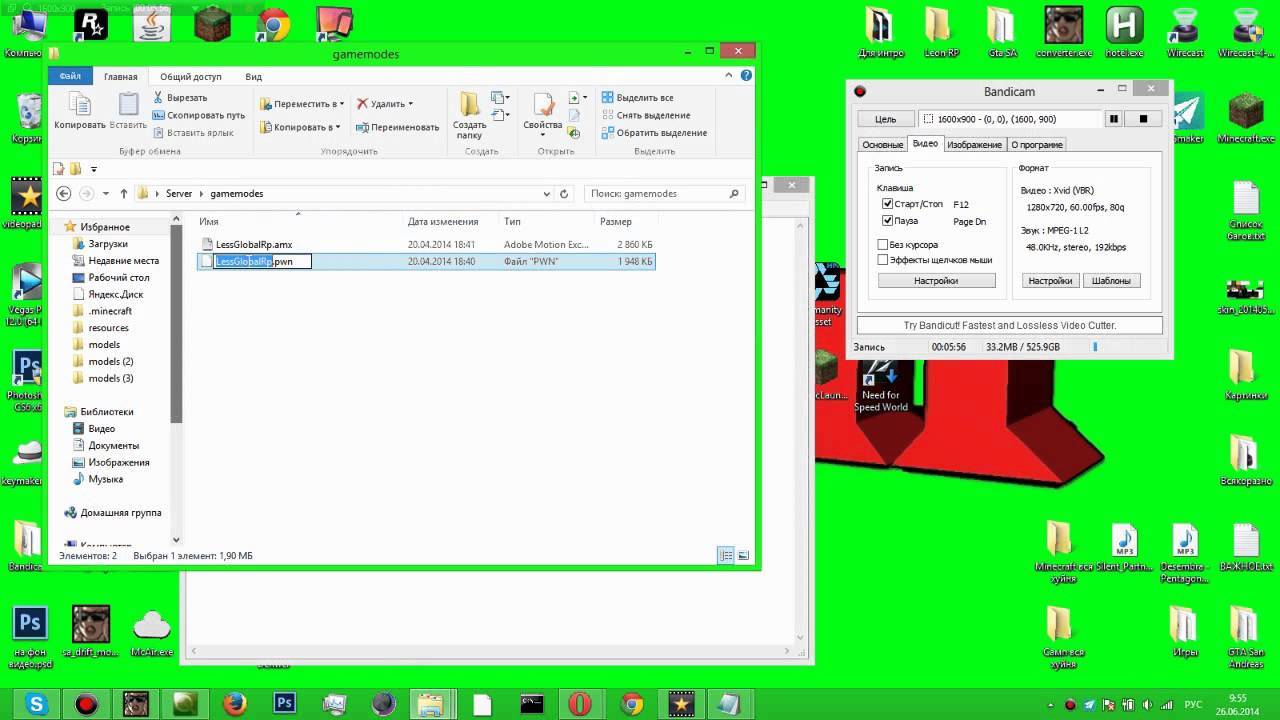Switch to details view in status bar
This screenshot has height=720, width=1280.
pyautogui.click(x=726, y=555)
